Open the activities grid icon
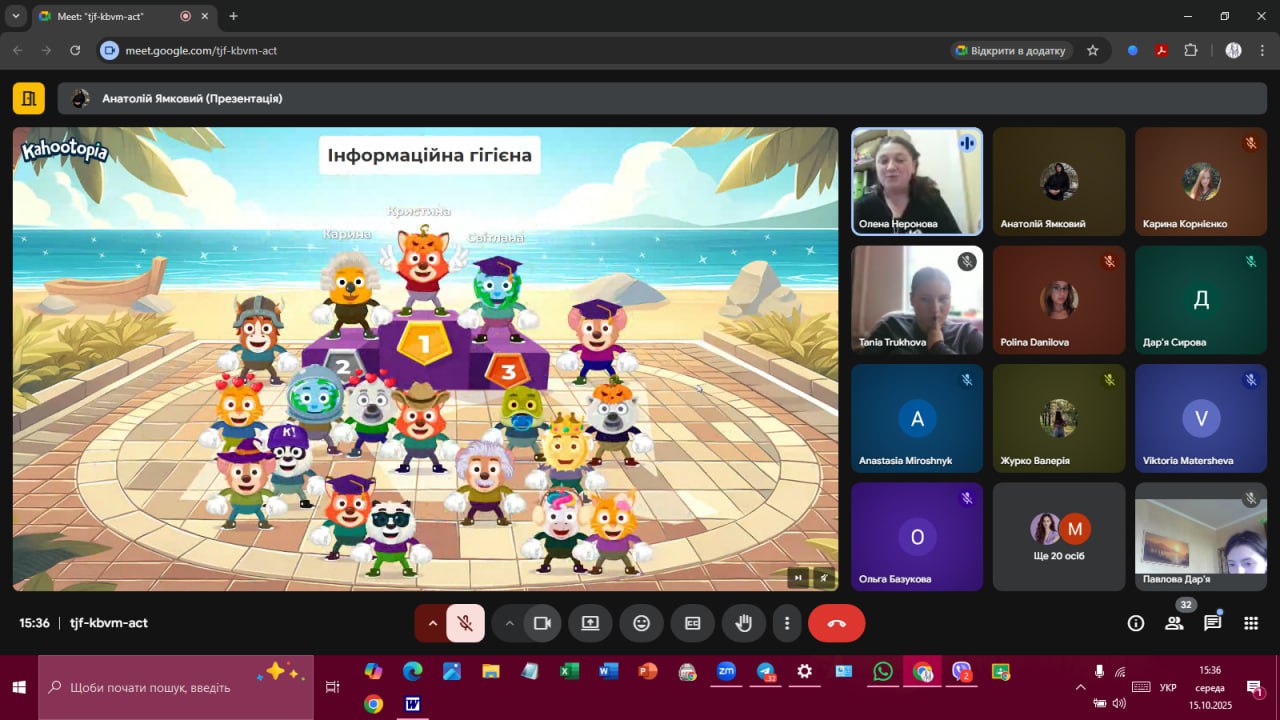Screen dimensions: 1280x720 coord(1250,623)
